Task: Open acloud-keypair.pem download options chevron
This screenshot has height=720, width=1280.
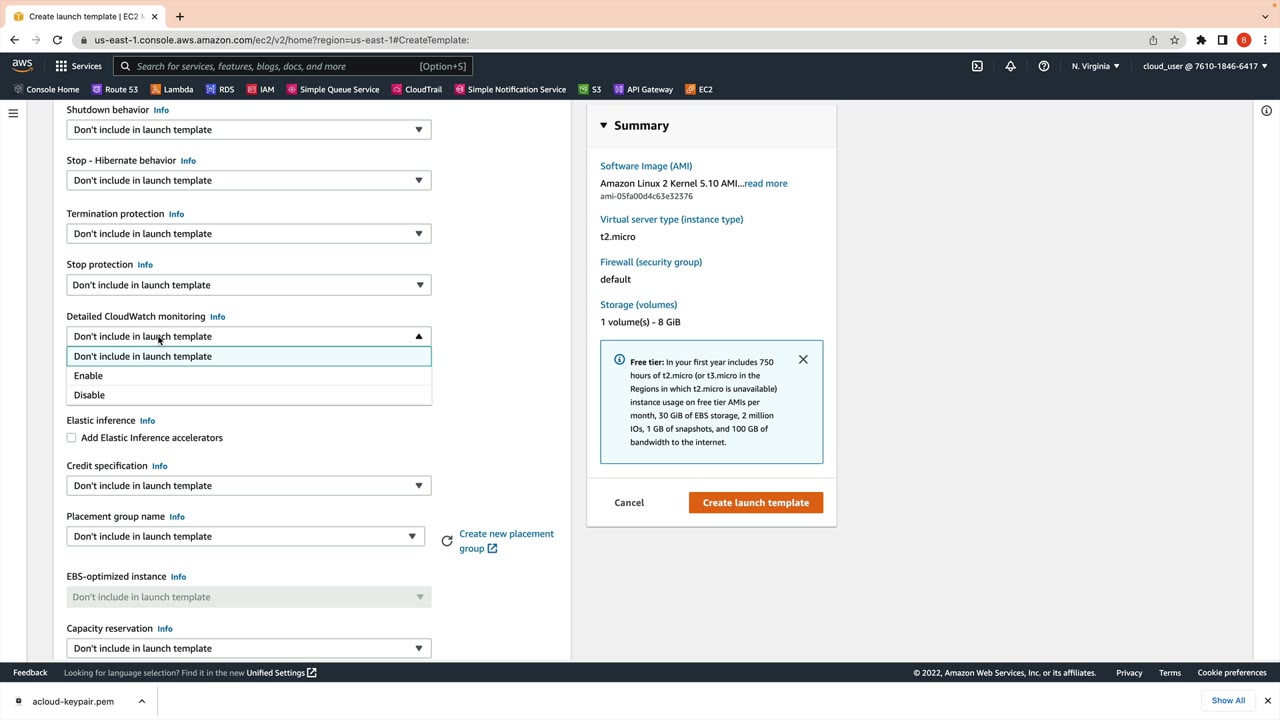Action: point(142,701)
